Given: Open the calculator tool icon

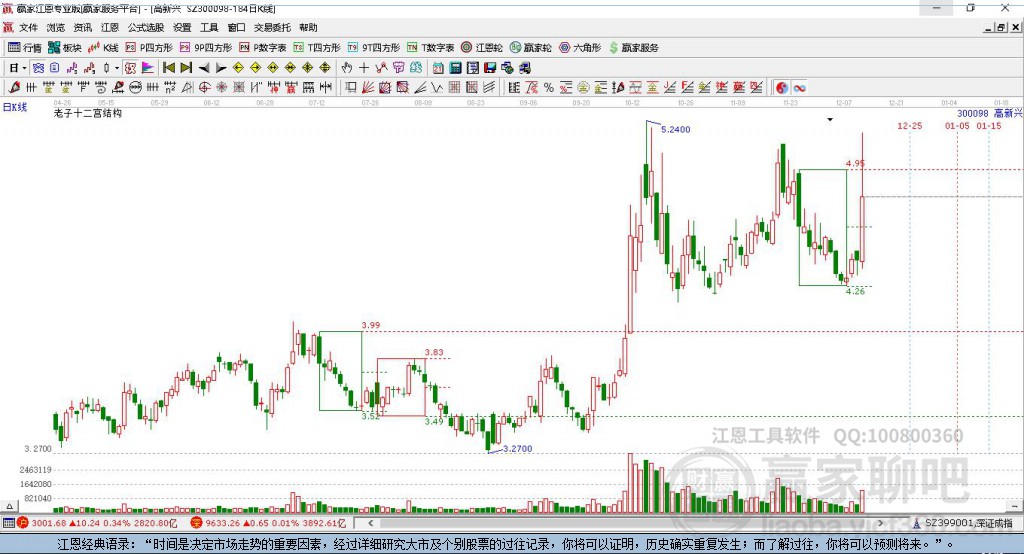Looking at the screenshot, I should [455, 68].
